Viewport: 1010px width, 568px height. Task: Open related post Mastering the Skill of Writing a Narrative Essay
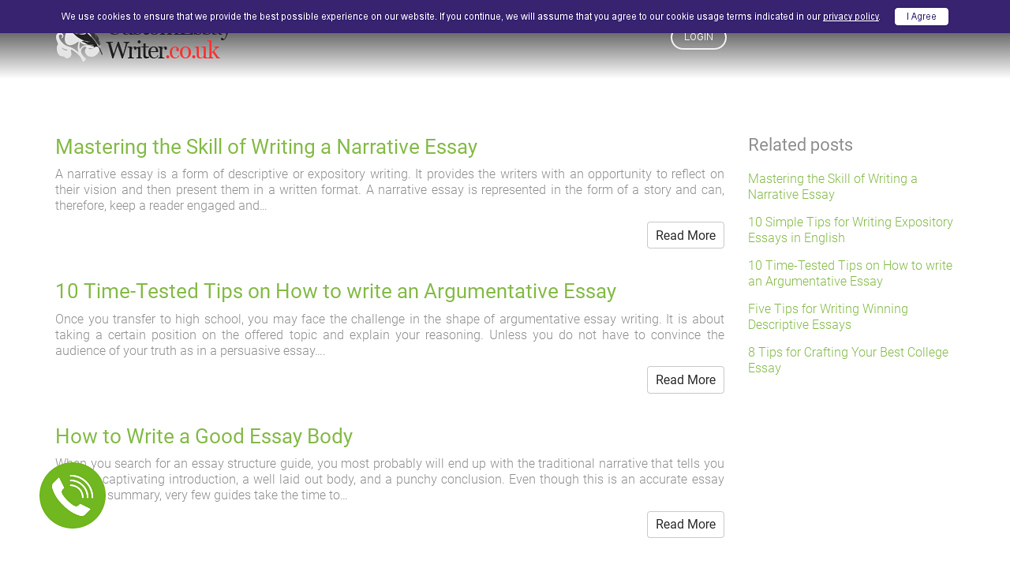[832, 186]
